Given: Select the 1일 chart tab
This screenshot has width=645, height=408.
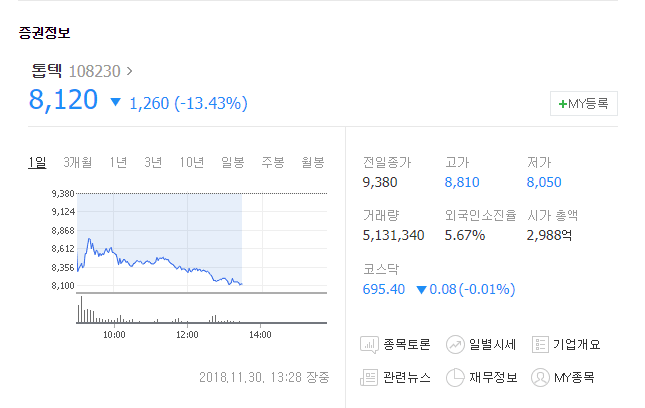Looking at the screenshot, I should (x=37, y=162).
